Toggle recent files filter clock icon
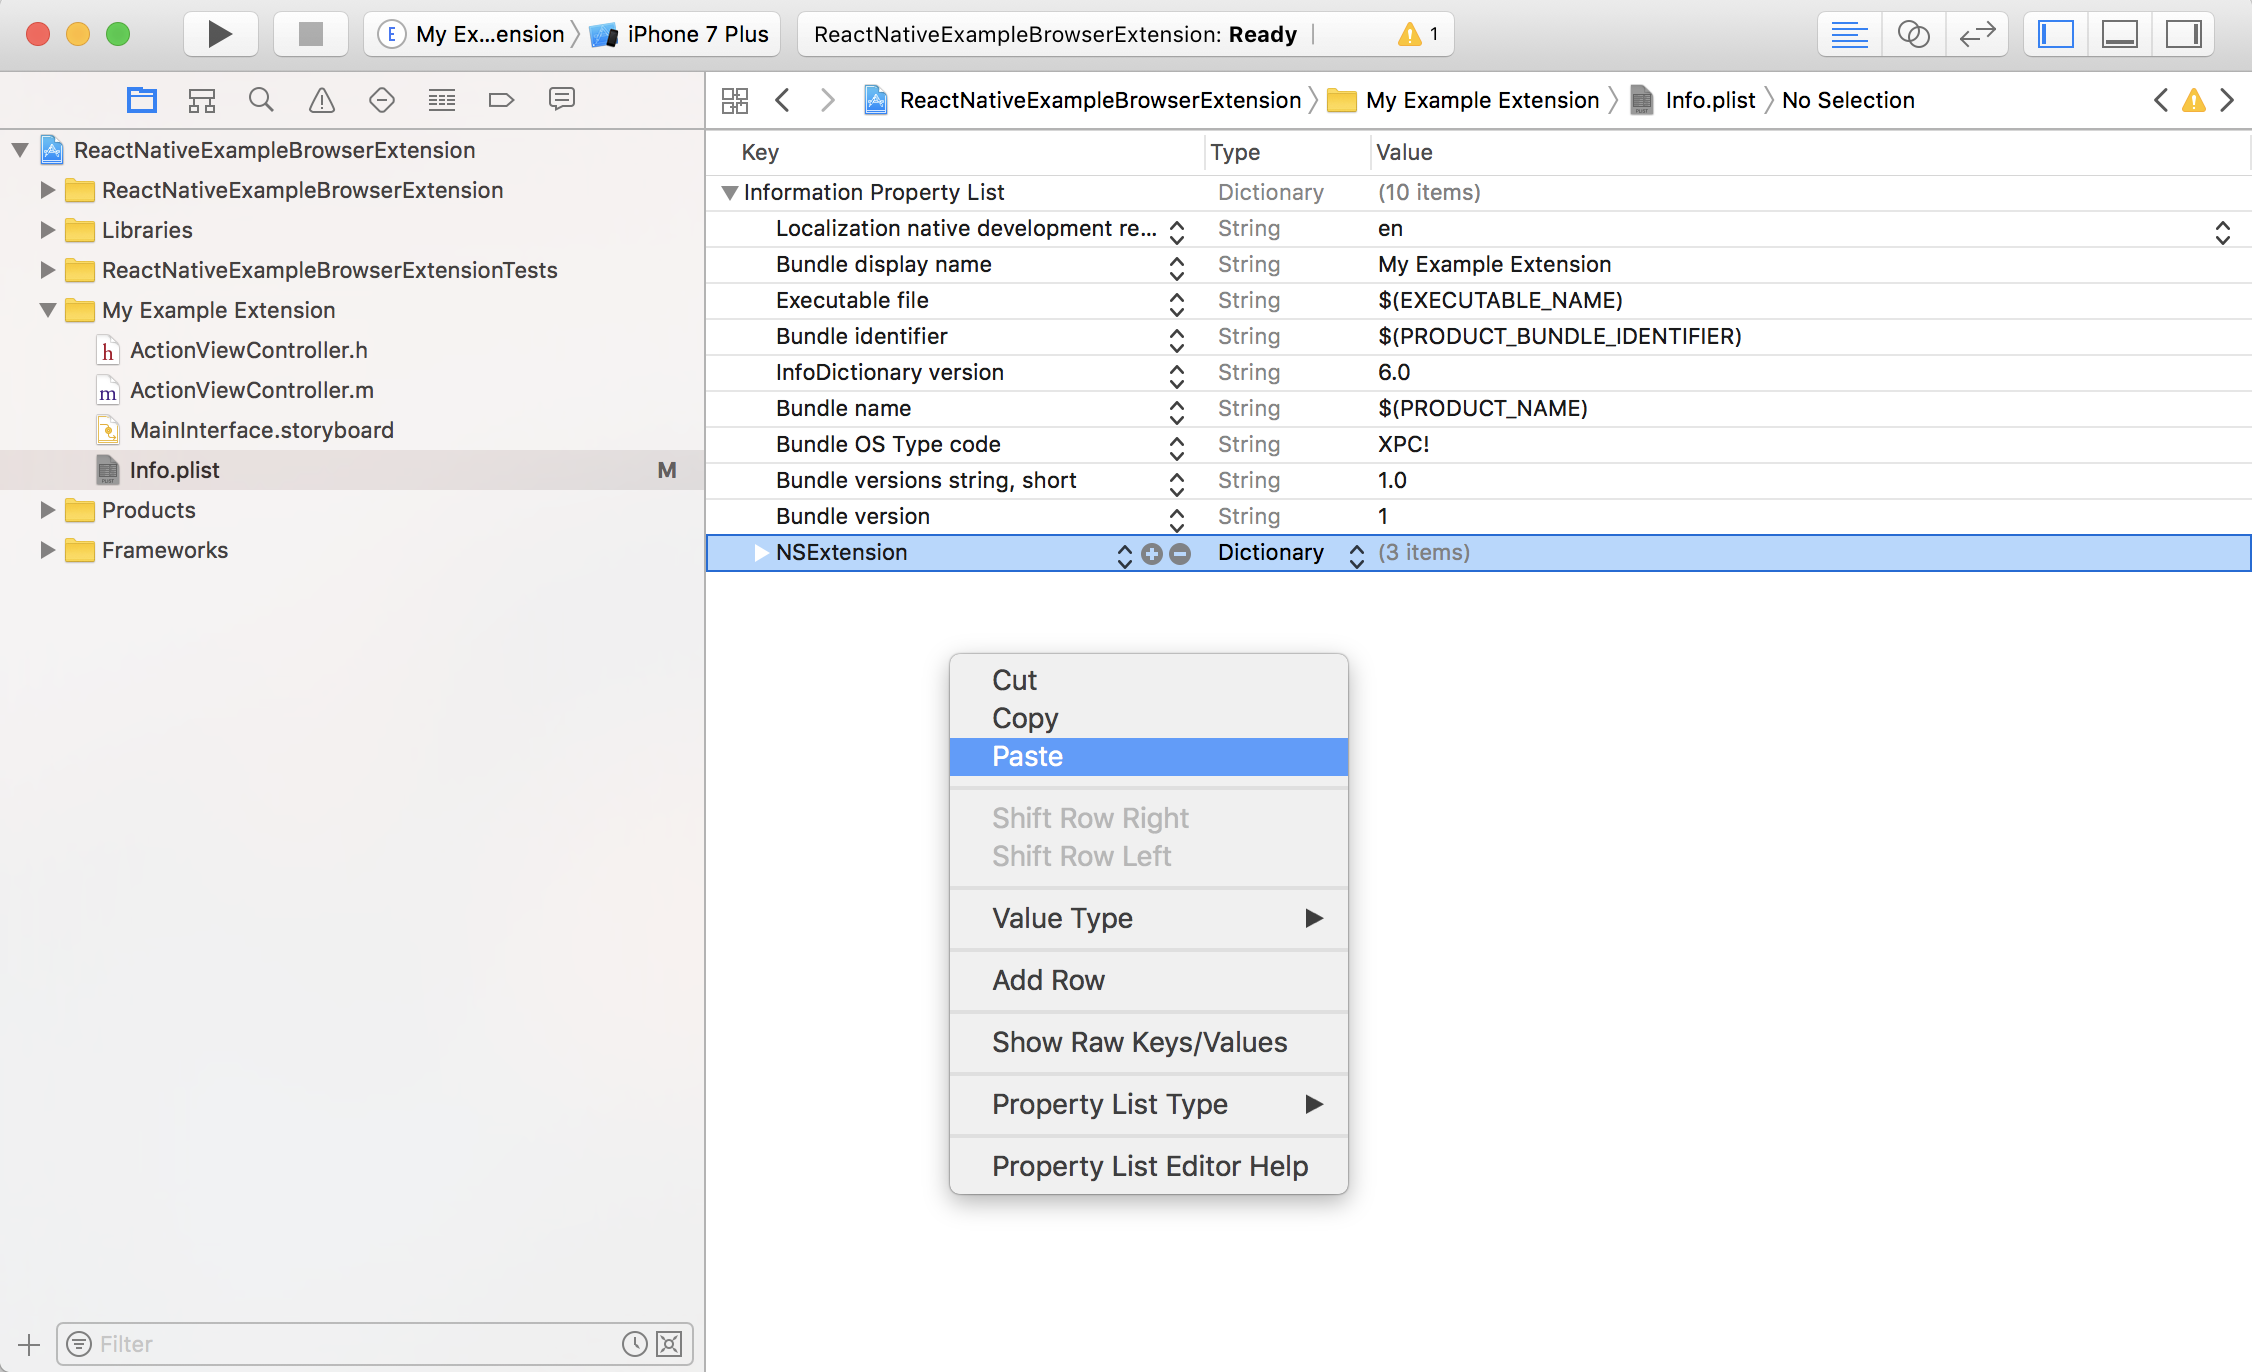 click(x=635, y=1344)
